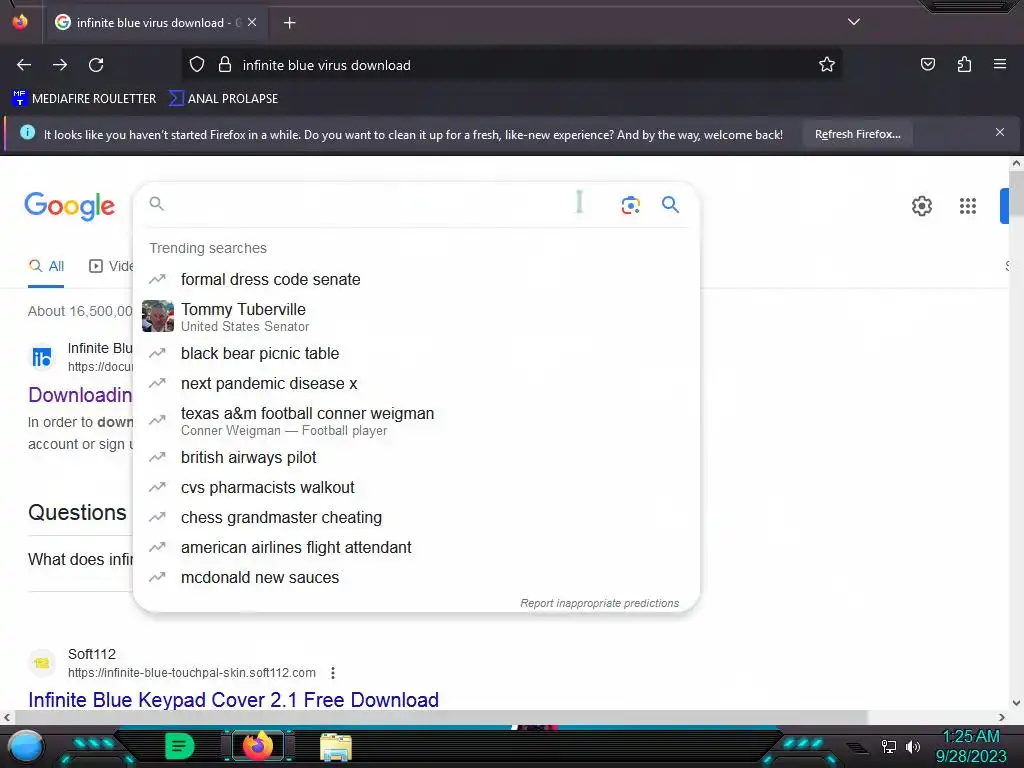Click the horizontal page scrollbar
Viewport: 1024px width, 768px height.
coord(440,717)
